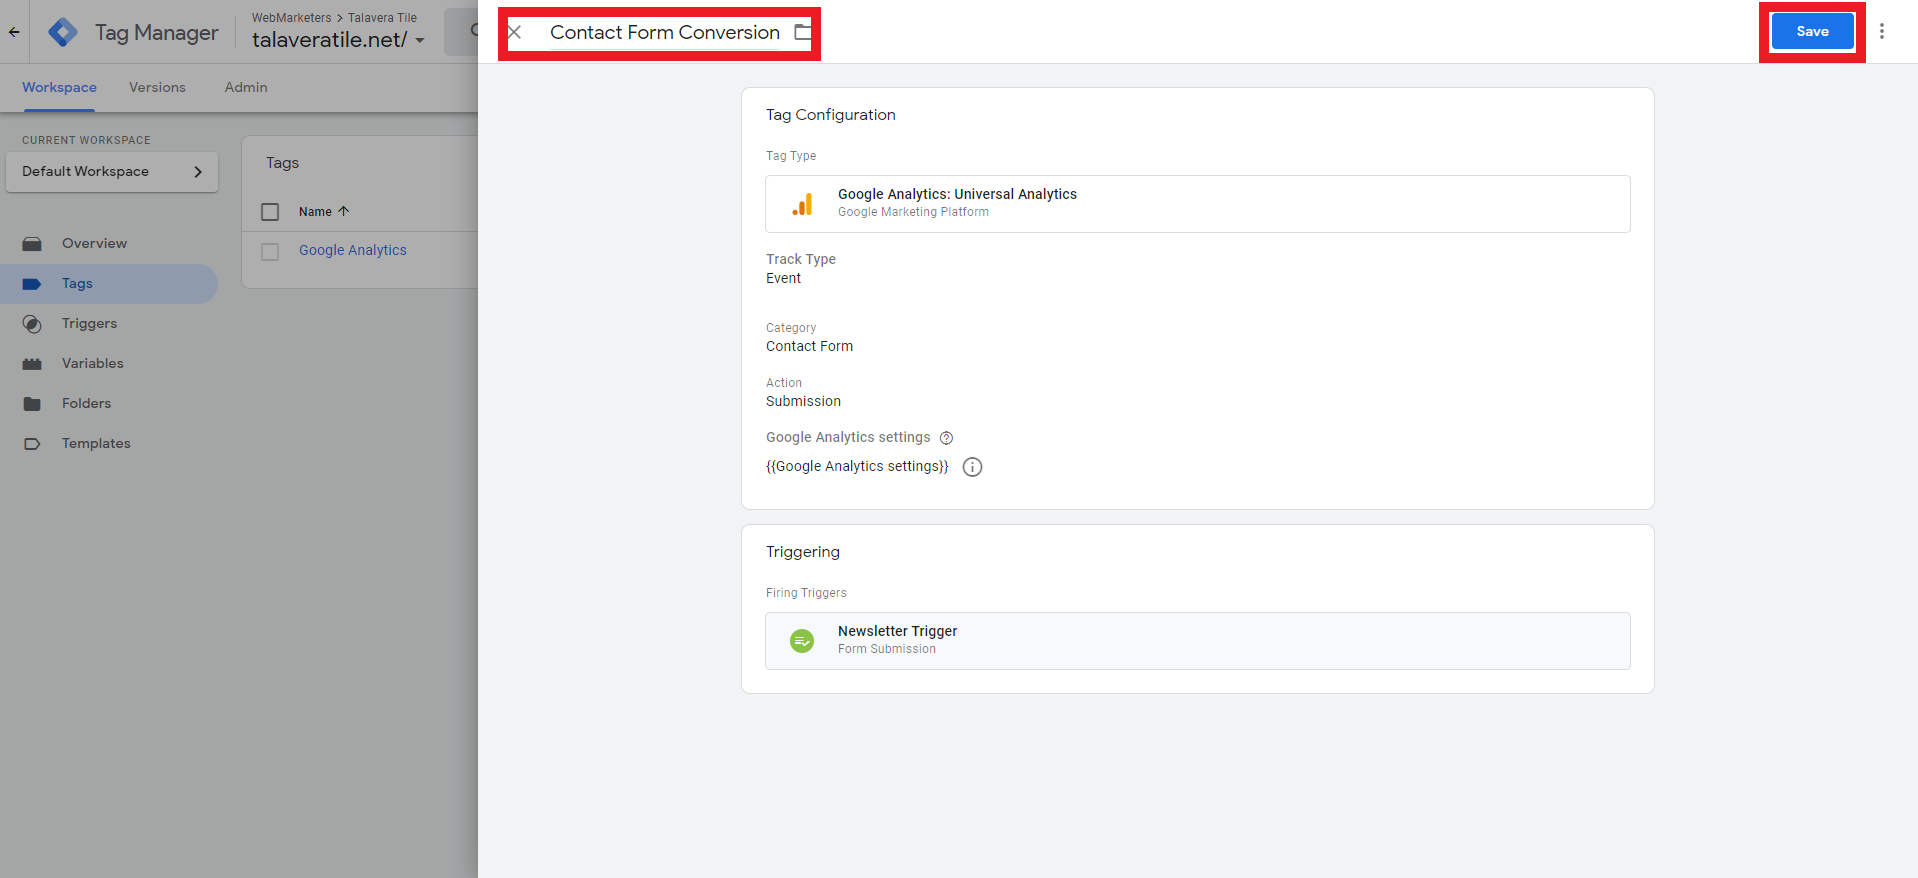Click the Save button

pos(1811,32)
